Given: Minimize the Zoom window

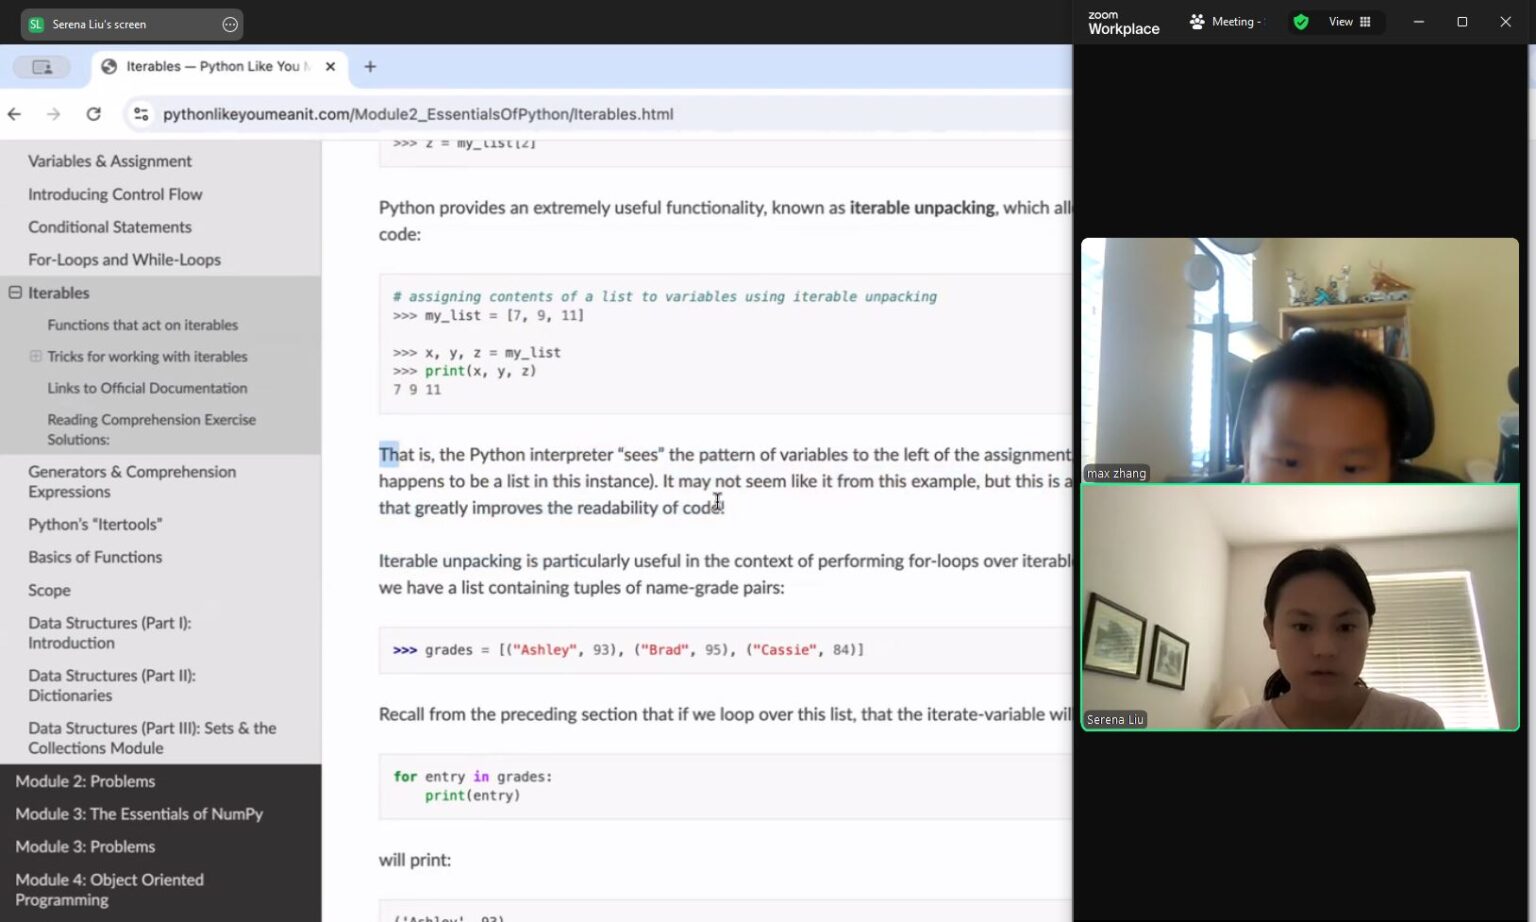Looking at the screenshot, I should 1418,22.
